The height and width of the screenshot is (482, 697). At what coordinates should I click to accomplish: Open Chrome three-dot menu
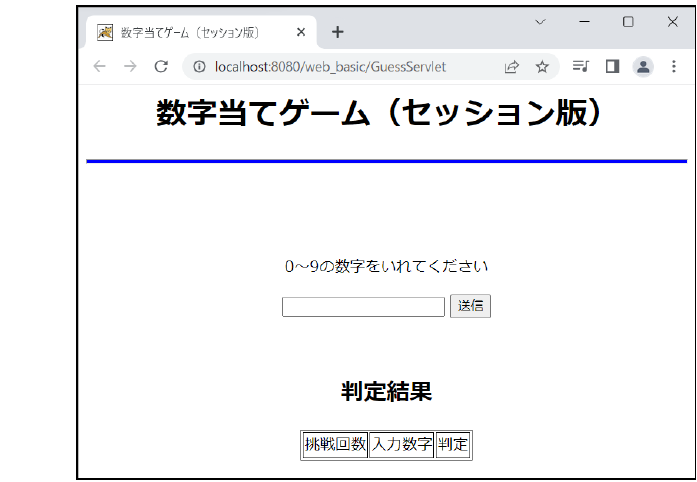[674, 67]
